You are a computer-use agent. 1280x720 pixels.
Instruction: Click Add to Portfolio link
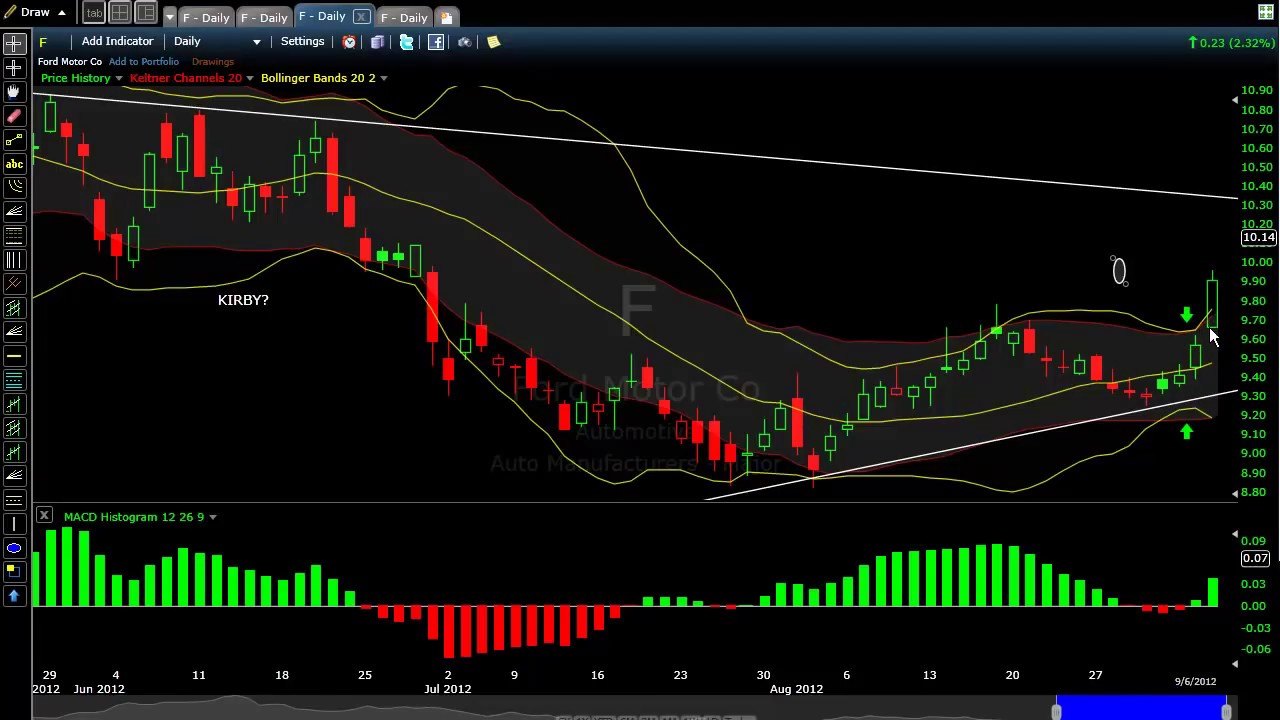pos(144,62)
